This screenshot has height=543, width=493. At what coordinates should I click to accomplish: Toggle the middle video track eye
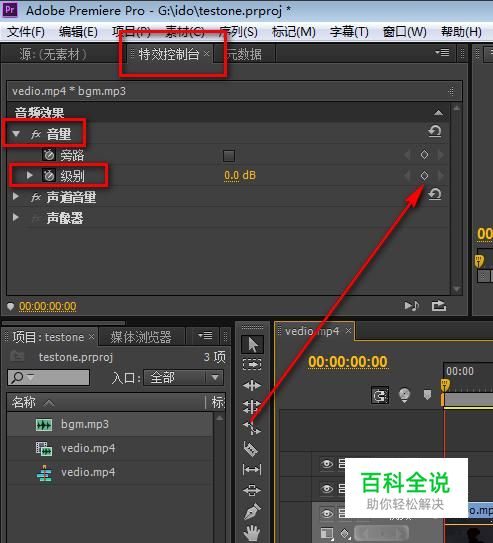pos(326,488)
